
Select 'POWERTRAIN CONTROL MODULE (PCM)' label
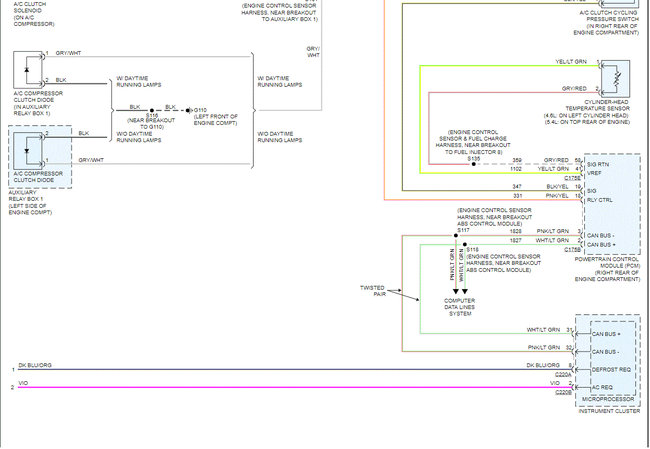point(608,262)
